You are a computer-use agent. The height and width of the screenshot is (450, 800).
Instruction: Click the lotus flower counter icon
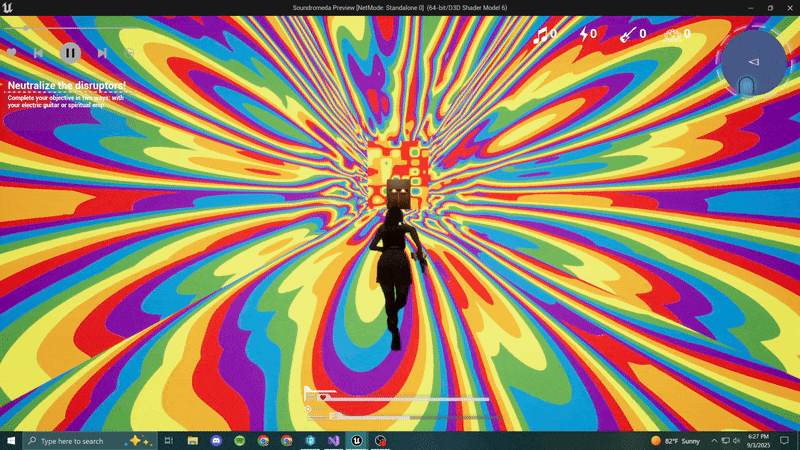tap(673, 35)
